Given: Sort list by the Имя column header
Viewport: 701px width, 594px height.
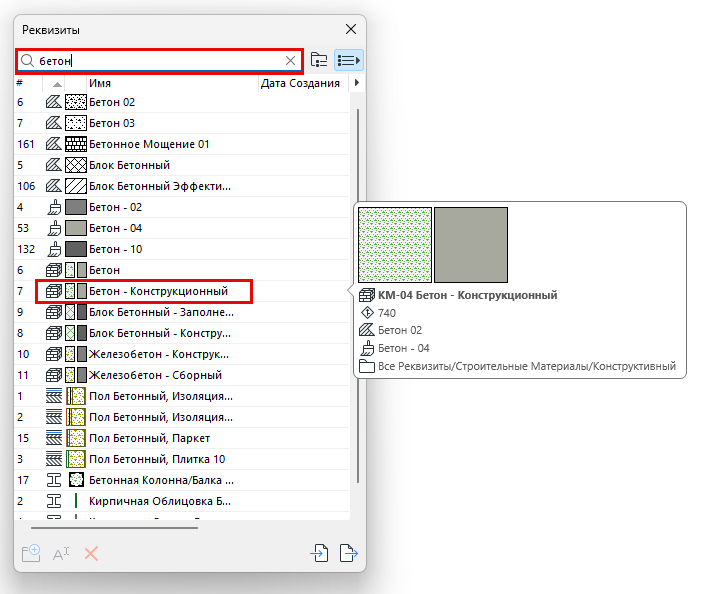Looking at the screenshot, I should [x=172, y=83].
